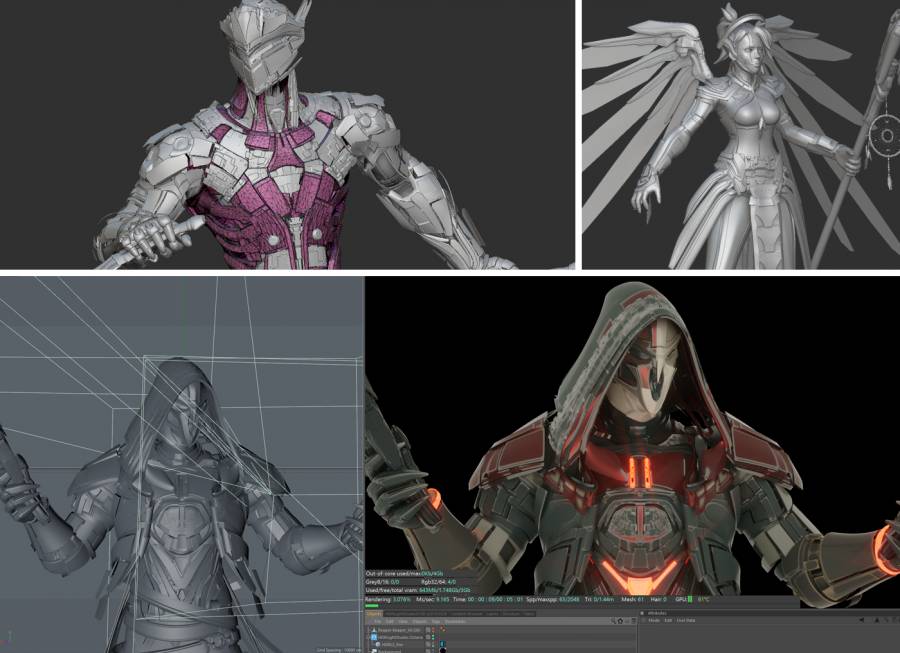Open the User Data menu in Attributes
This screenshot has height=653, width=900.
click(686, 620)
